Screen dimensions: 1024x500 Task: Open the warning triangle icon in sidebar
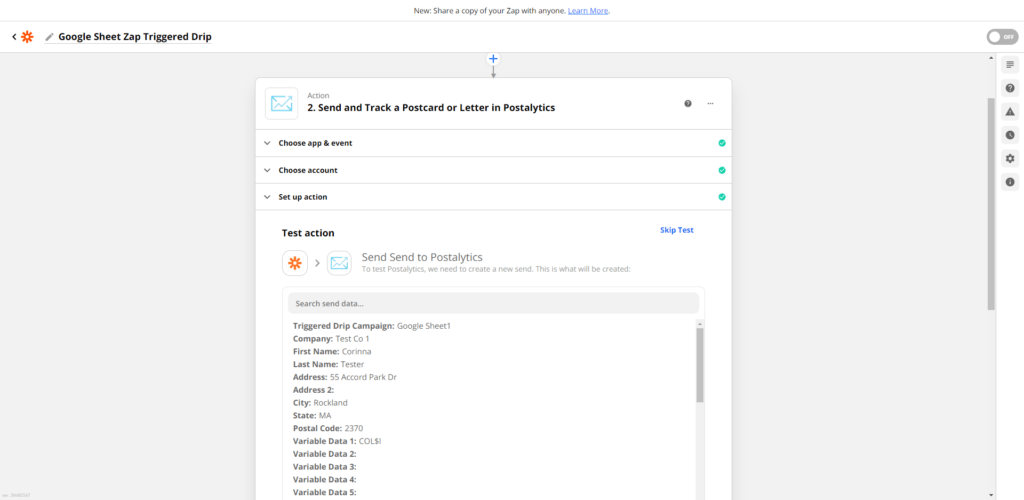1010,112
